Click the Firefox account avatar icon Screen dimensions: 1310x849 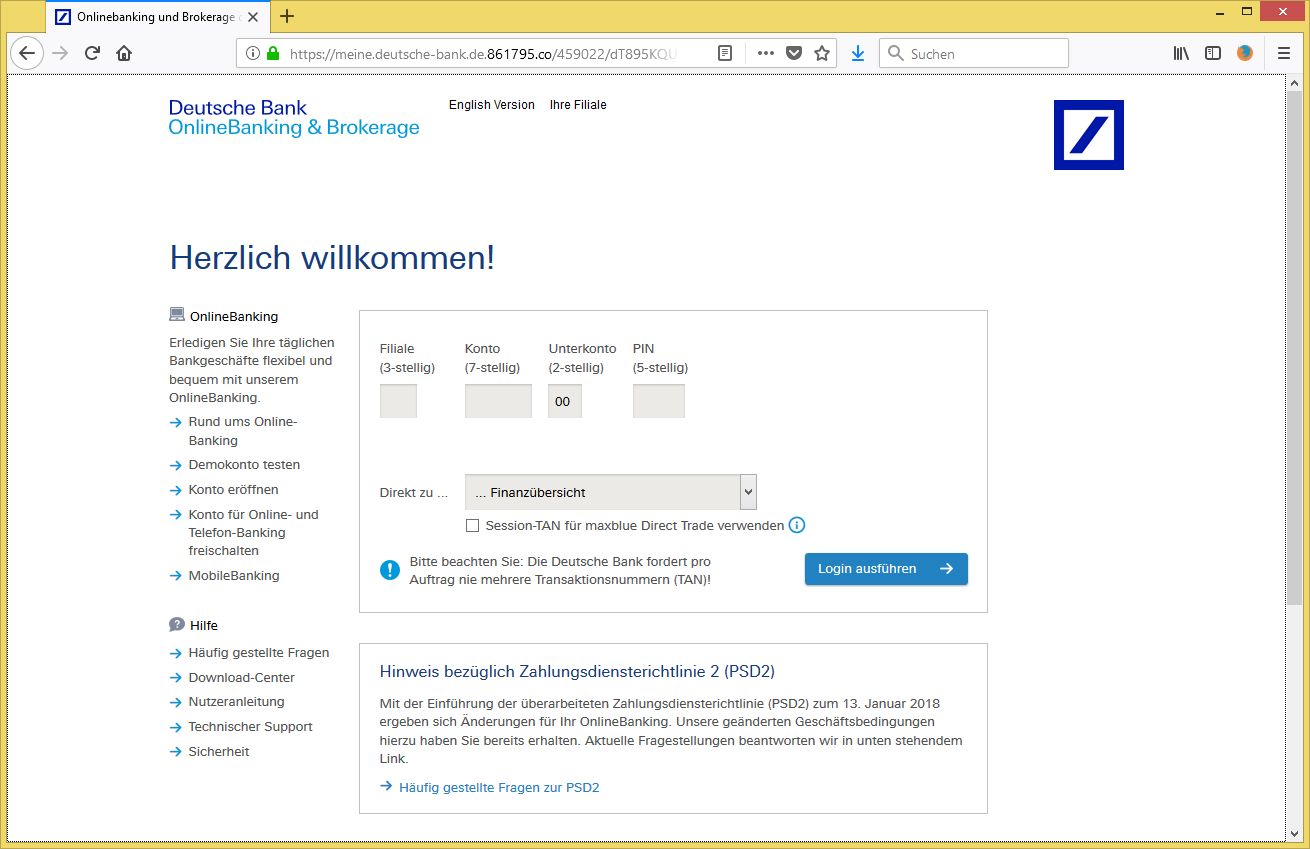pyautogui.click(x=1245, y=54)
